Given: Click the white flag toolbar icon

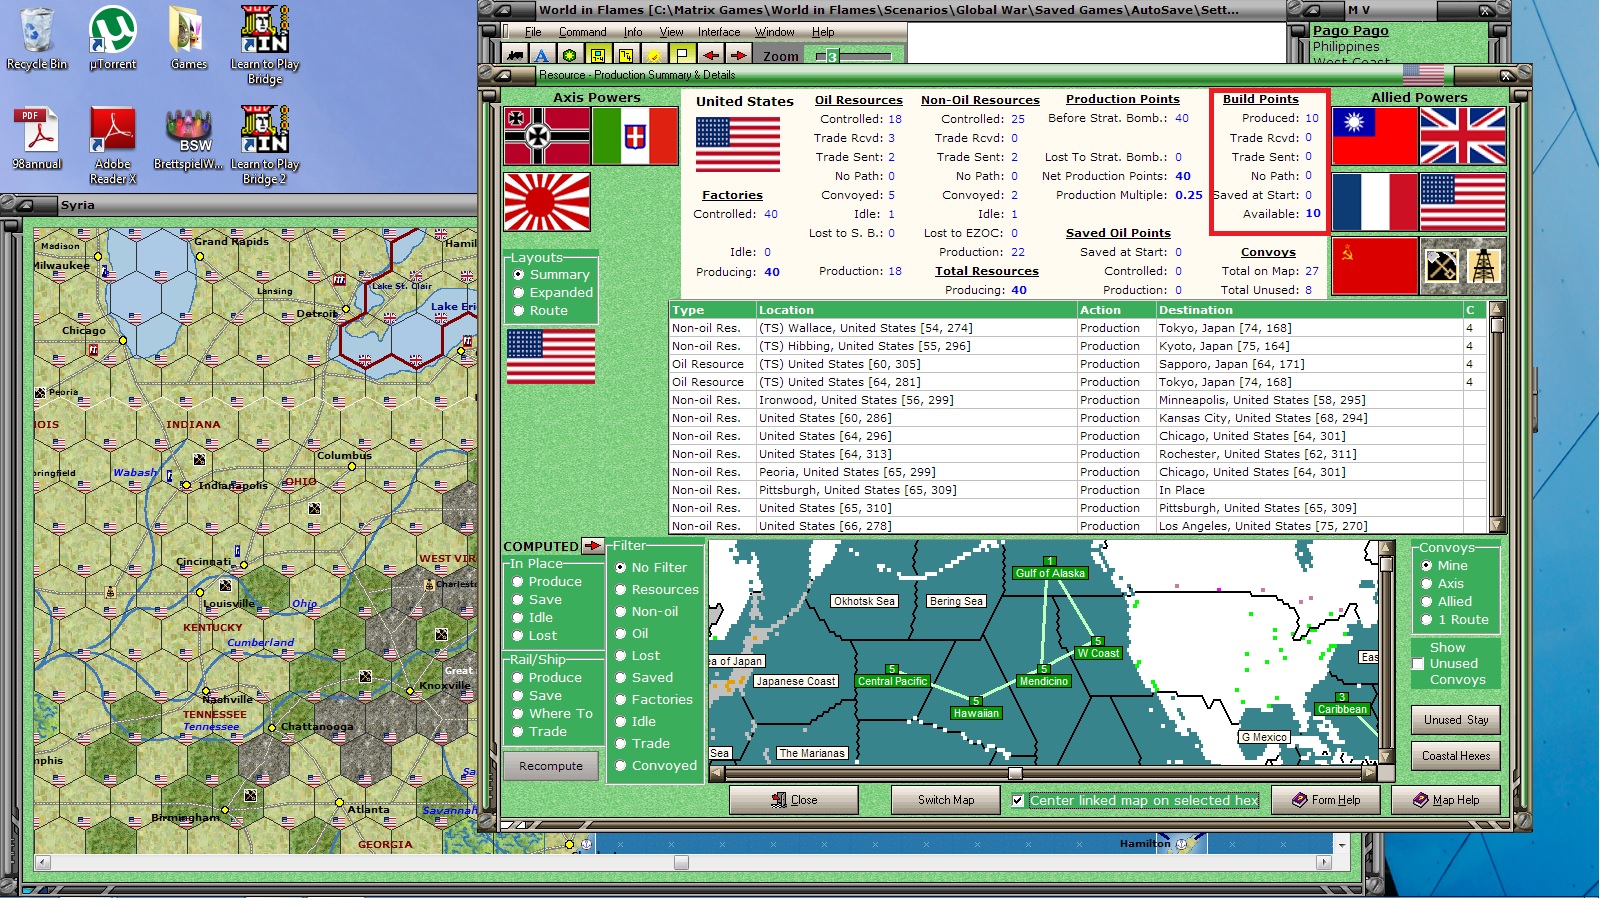Looking at the screenshot, I should click(x=683, y=55).
